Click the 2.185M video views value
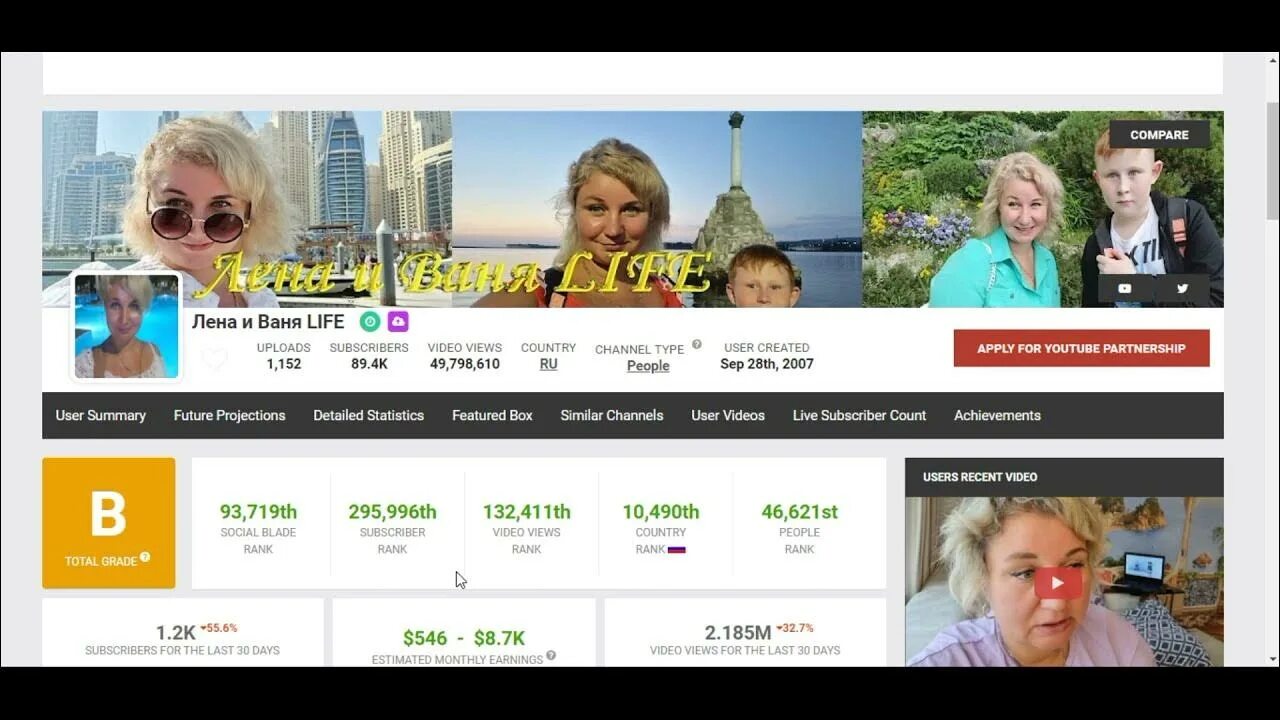The image size is (1280, 720). tap(738, 633)
